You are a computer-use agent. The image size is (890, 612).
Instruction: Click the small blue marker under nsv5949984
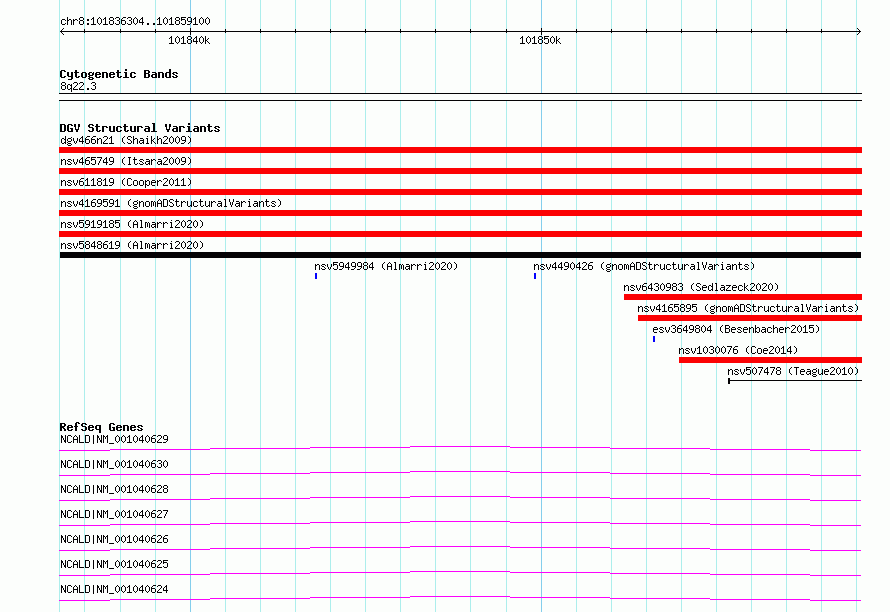click(x=316, y=276)
